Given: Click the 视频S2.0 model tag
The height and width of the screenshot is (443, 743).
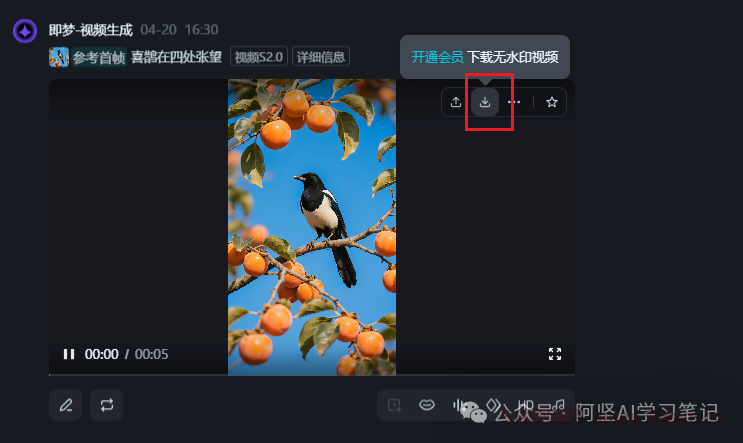Looking at the screenshot, I should [x=259, y=57].
